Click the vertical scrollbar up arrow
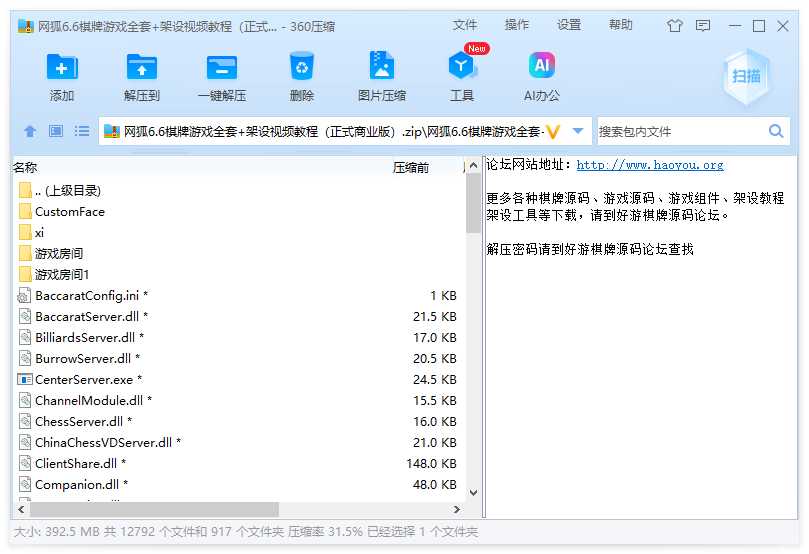809x554 pixels. (x=473, y=166)
